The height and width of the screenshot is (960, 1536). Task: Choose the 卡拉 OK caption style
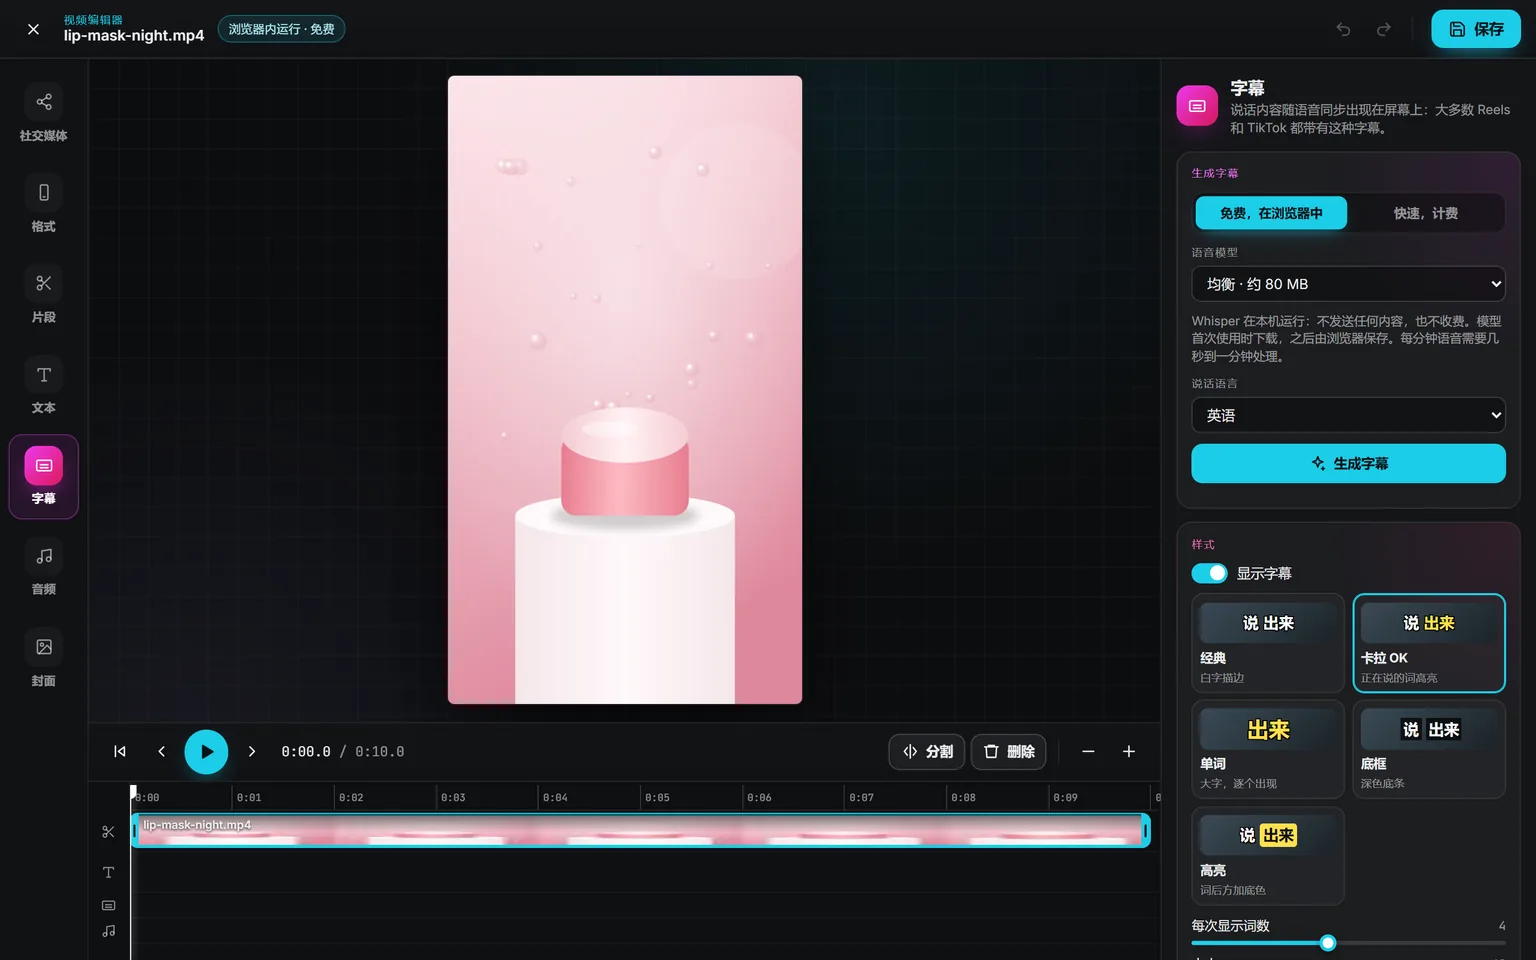[x=1429, y=643]
